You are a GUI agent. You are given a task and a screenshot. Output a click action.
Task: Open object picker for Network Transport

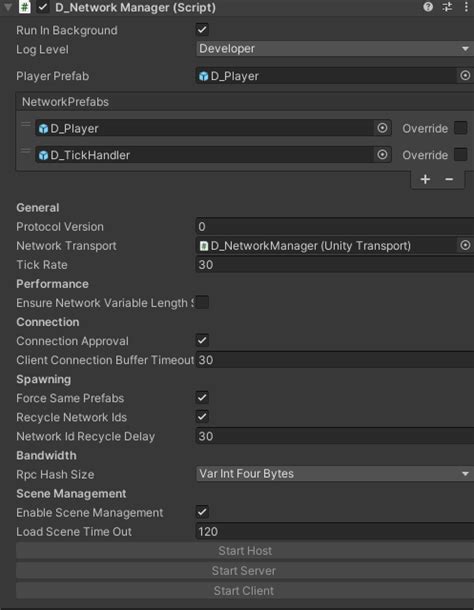click(x=465, y=245)
